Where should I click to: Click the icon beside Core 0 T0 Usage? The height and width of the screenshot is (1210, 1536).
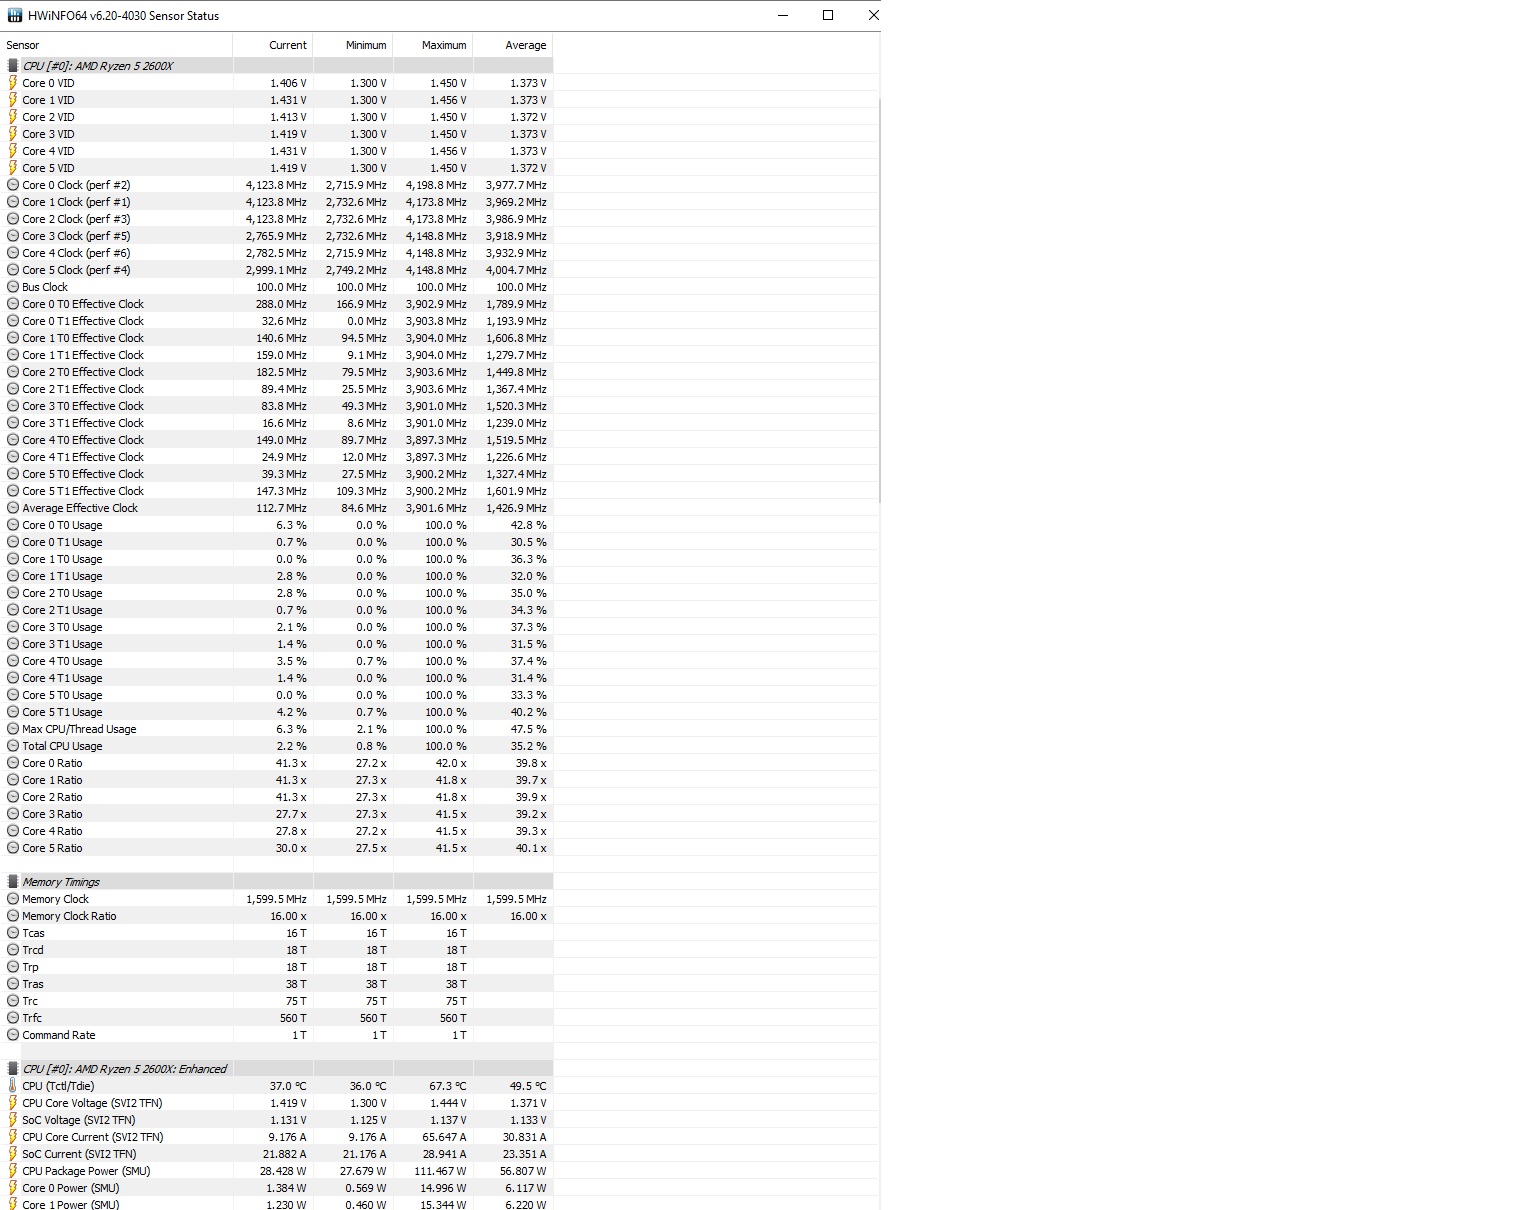click(x=13, y=525)
